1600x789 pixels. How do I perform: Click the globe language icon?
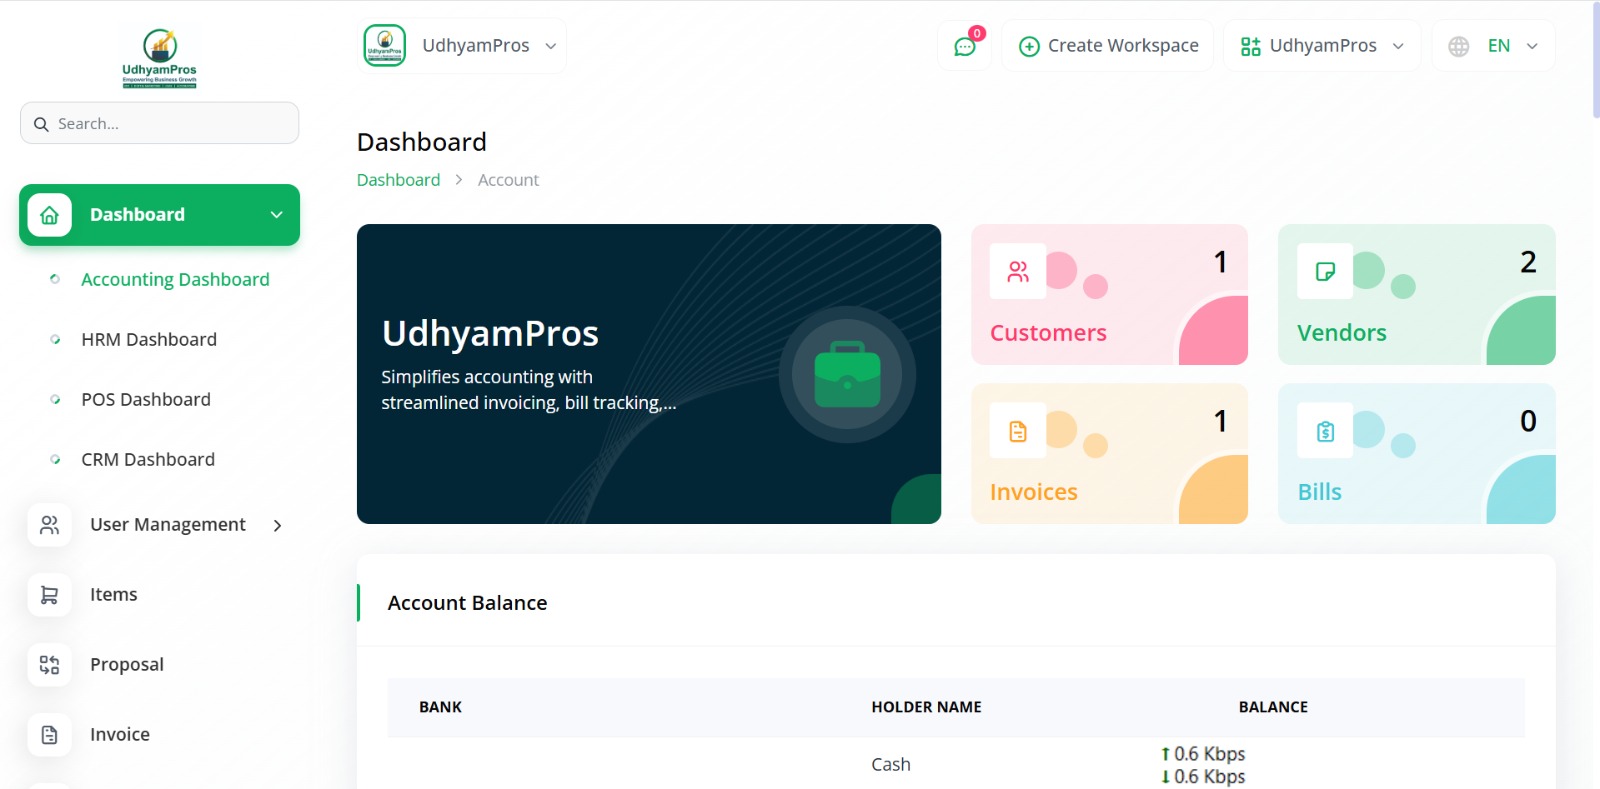tap(1459, 46)
